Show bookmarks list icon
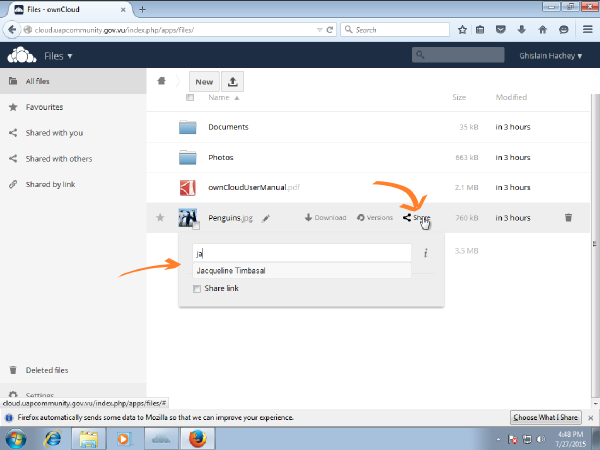The width and height of the screenshot is (600, 450). [x=480, y=29]
